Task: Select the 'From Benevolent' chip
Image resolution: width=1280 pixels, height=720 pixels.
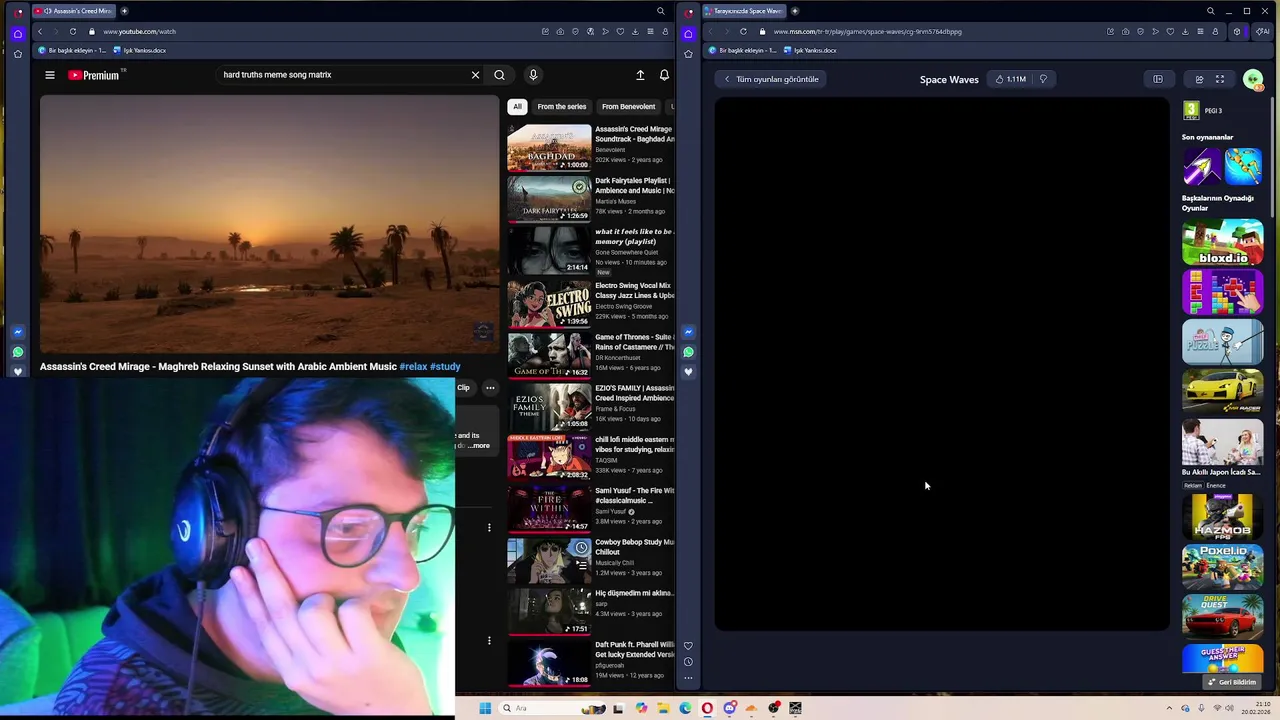Action: (628, 107)
